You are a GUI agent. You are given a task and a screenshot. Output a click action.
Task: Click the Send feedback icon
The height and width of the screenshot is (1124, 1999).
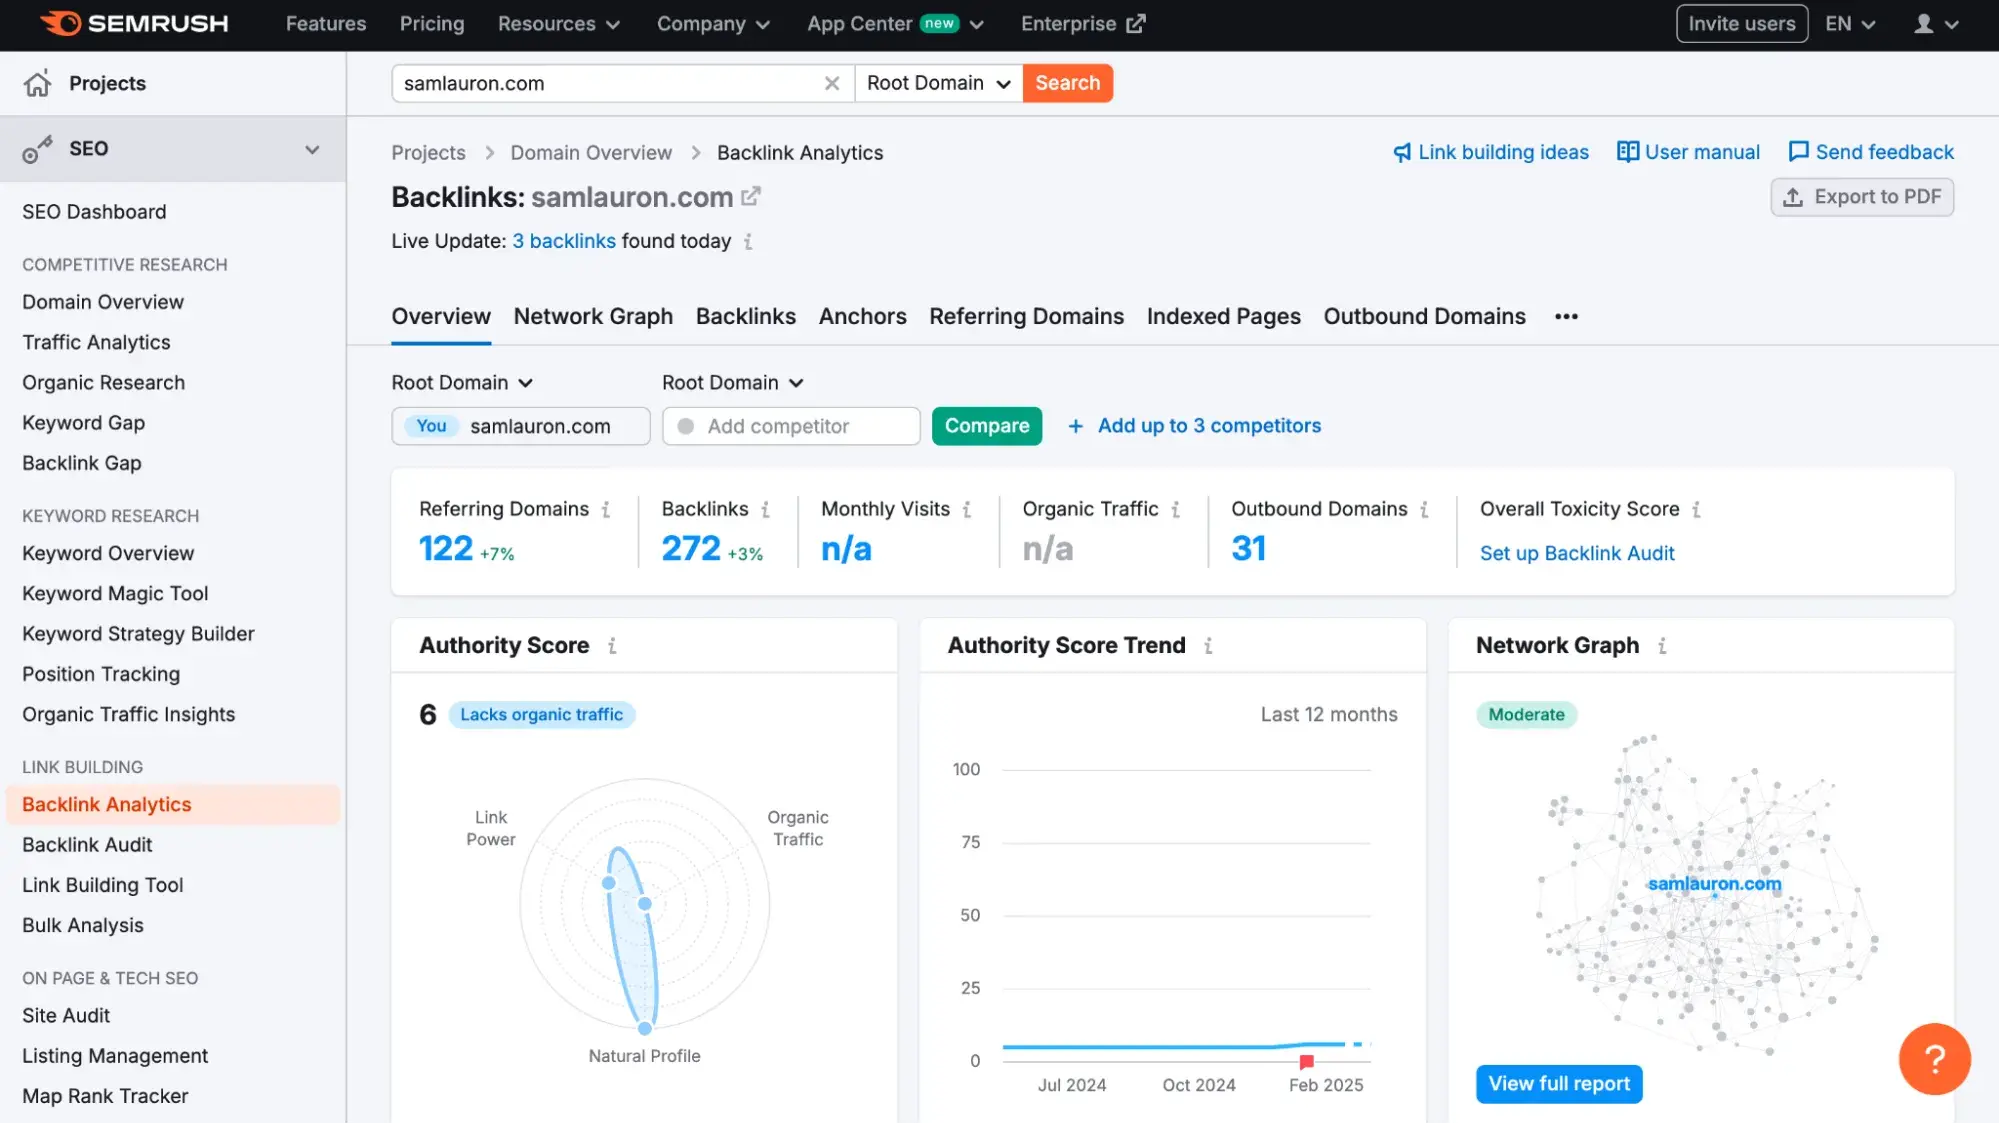(x=1799, y=152)
